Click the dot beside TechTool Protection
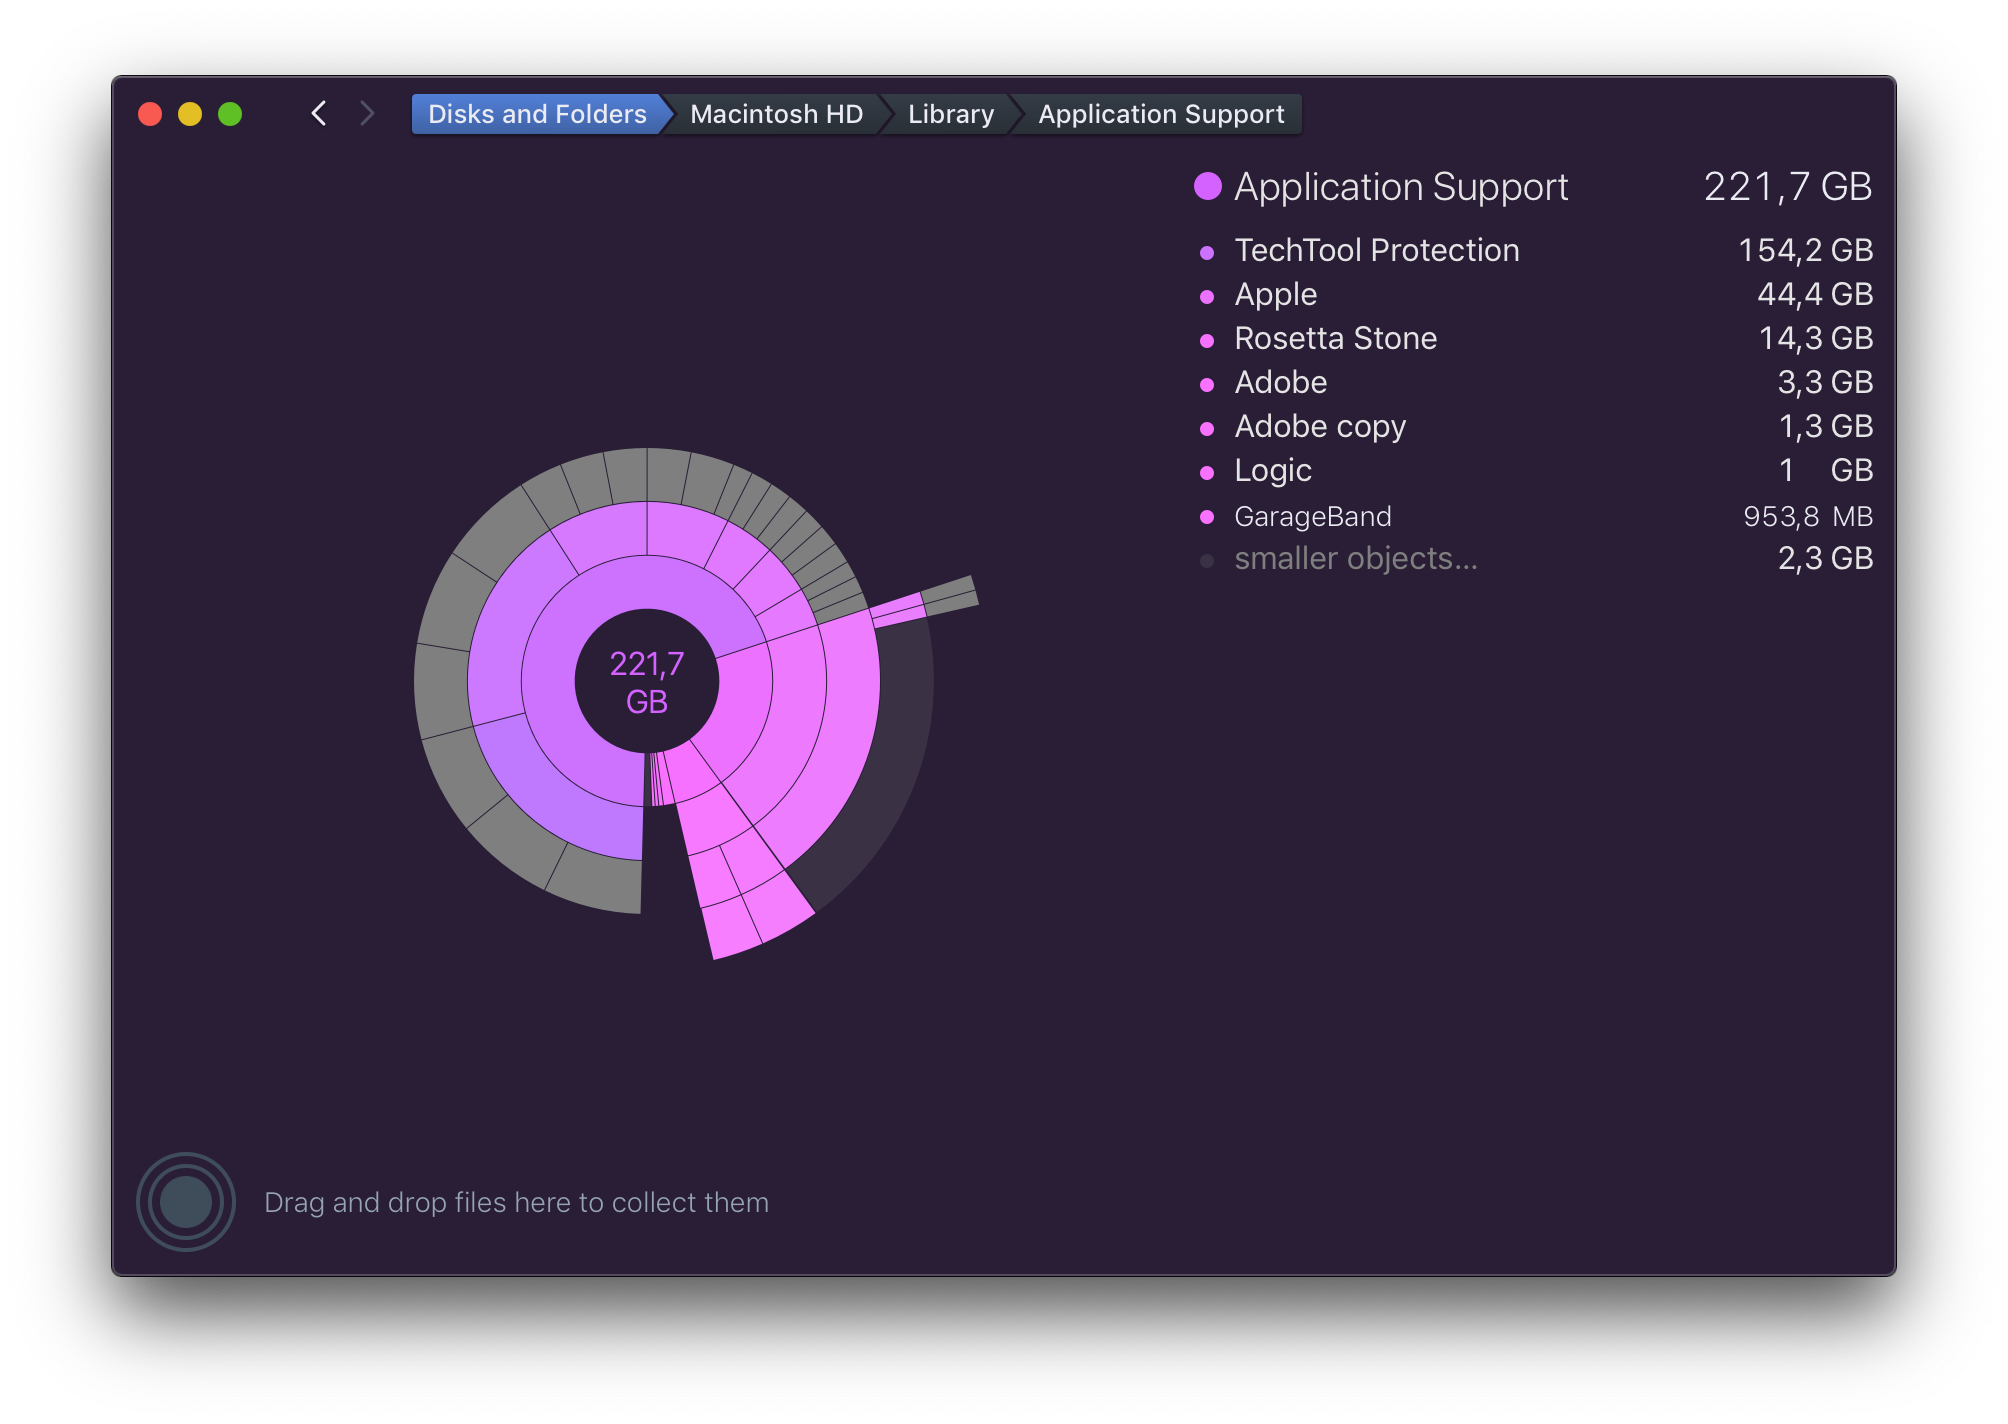Screen dimensions: 2008x1424 coord(1207,252)
